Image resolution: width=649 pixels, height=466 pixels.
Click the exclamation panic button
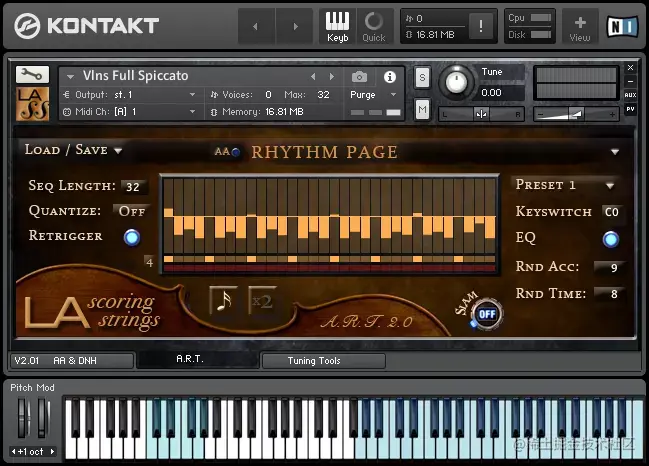point(481,26)
